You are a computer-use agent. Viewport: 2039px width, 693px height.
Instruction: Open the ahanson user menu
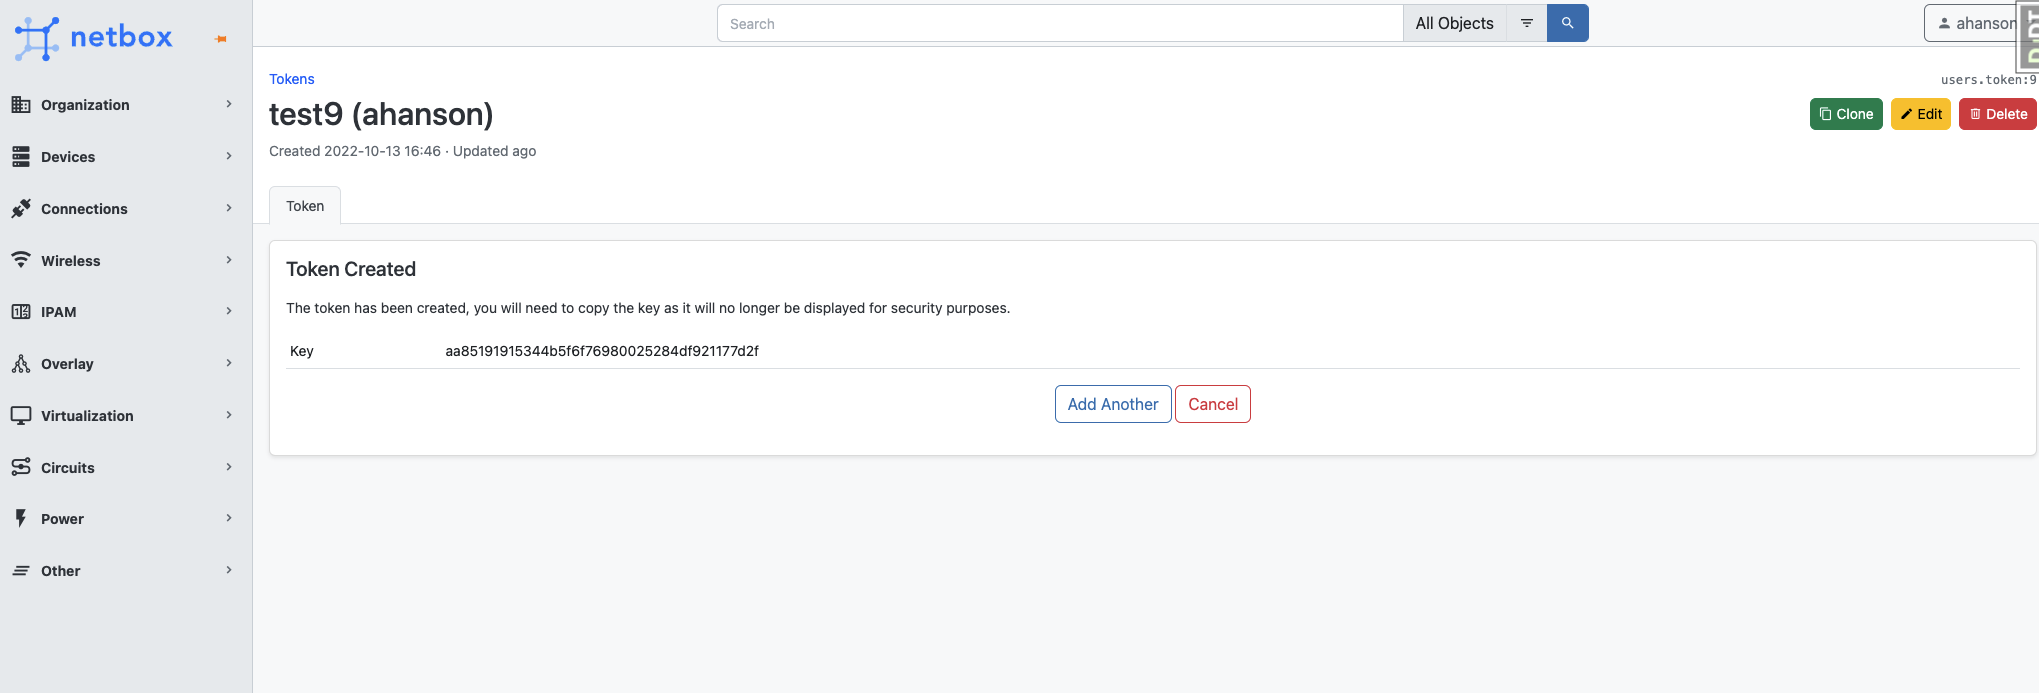click(1977, 23)
